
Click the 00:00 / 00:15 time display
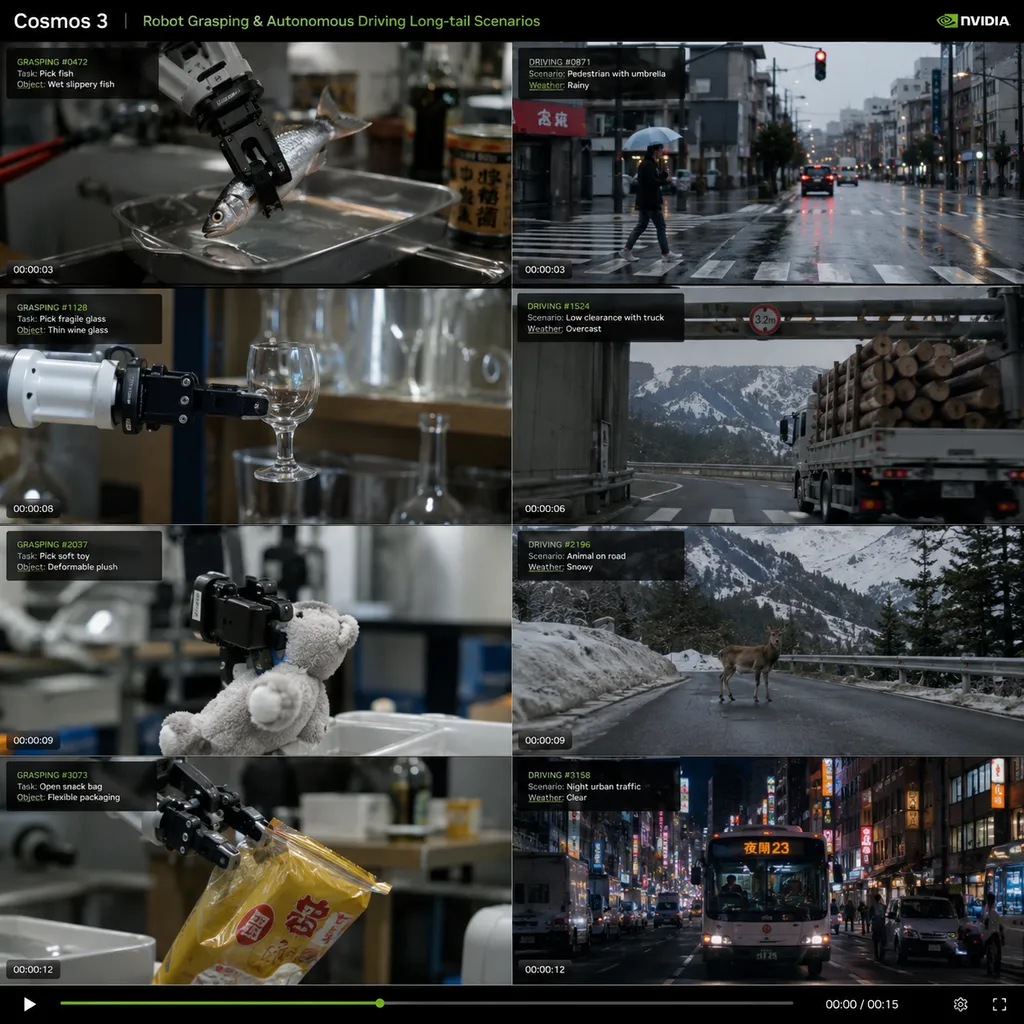point(861,1004)
